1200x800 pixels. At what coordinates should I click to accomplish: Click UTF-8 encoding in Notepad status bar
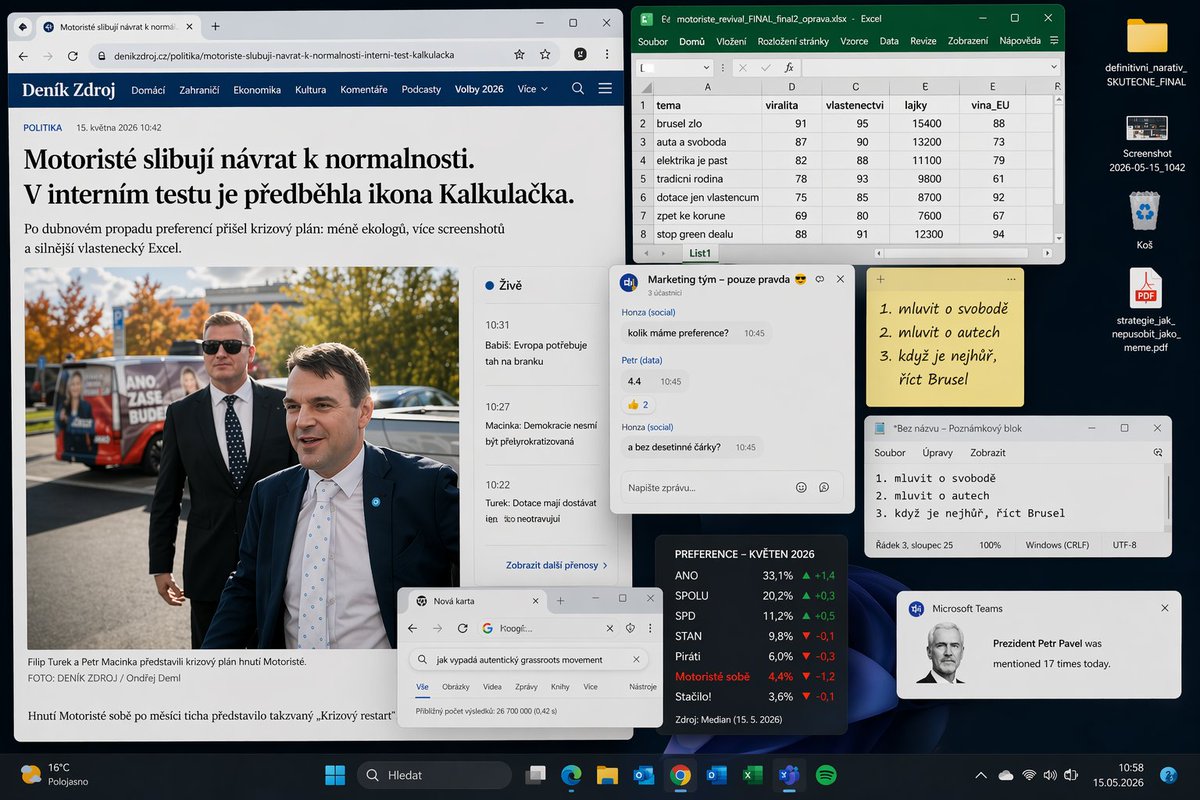pyautogui.click(x=1124, y=545)
